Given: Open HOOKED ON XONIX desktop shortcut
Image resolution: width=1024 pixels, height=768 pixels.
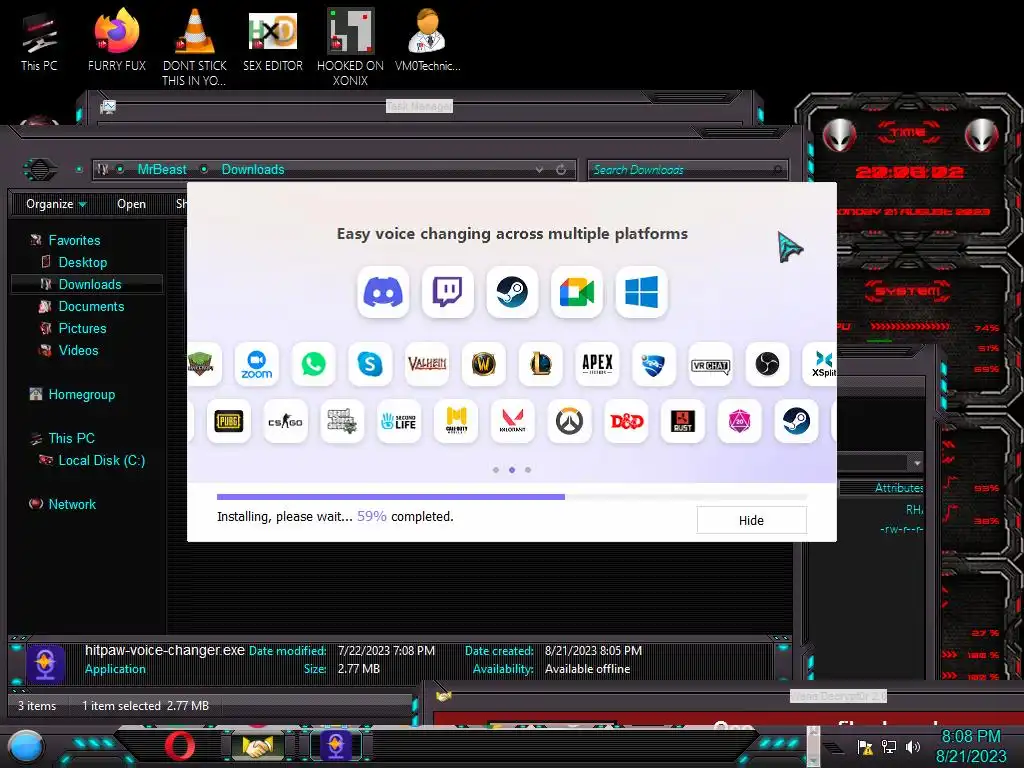Looking at the screenshot, I should 351,47.
